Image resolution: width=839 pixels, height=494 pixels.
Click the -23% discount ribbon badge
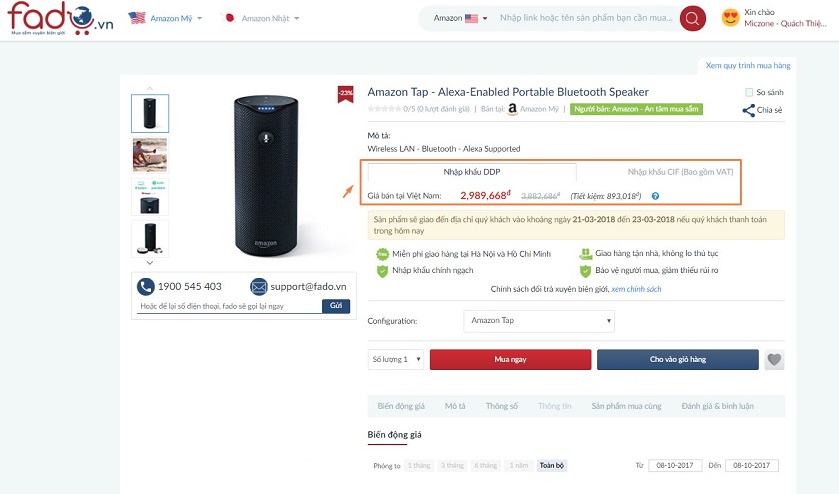click(x=346, y=94)
